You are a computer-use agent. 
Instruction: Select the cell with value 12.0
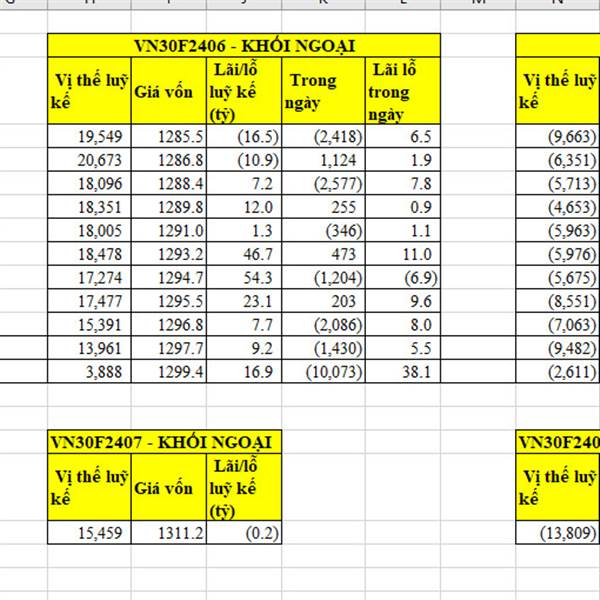click(244, 207)
